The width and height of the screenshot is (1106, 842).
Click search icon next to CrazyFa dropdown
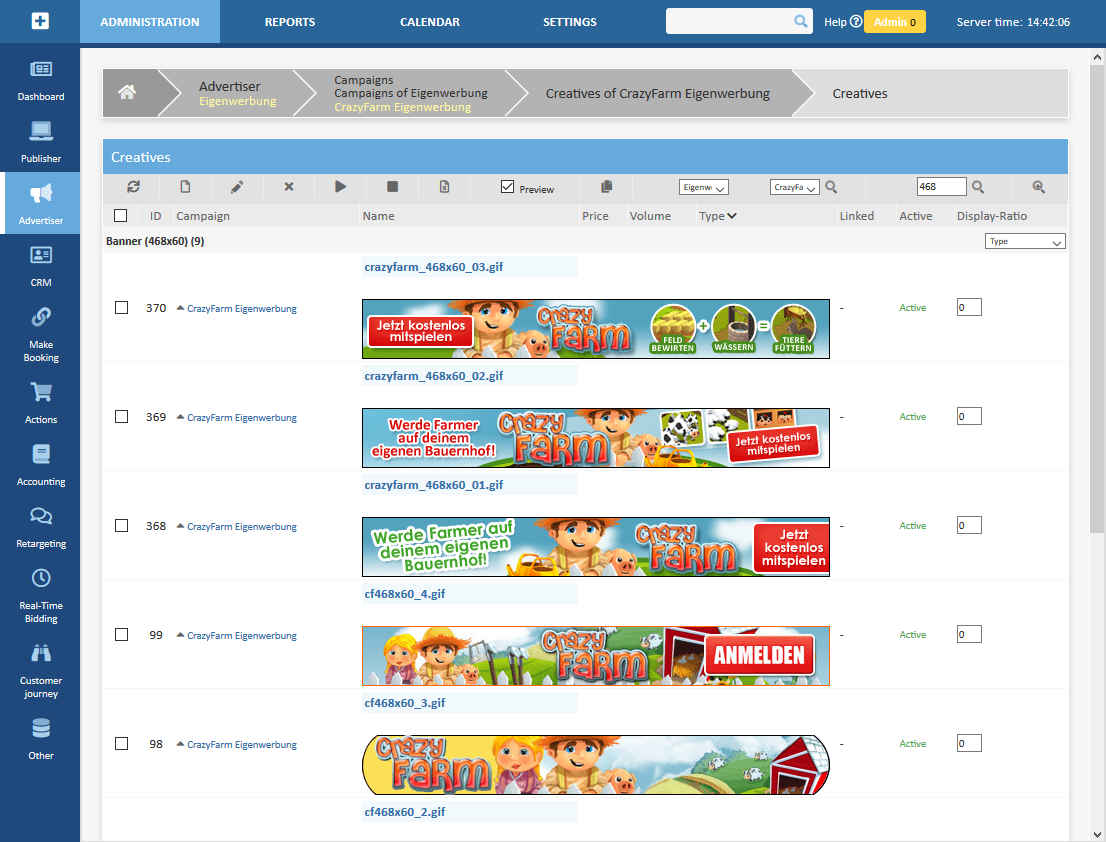pos(832,187)
